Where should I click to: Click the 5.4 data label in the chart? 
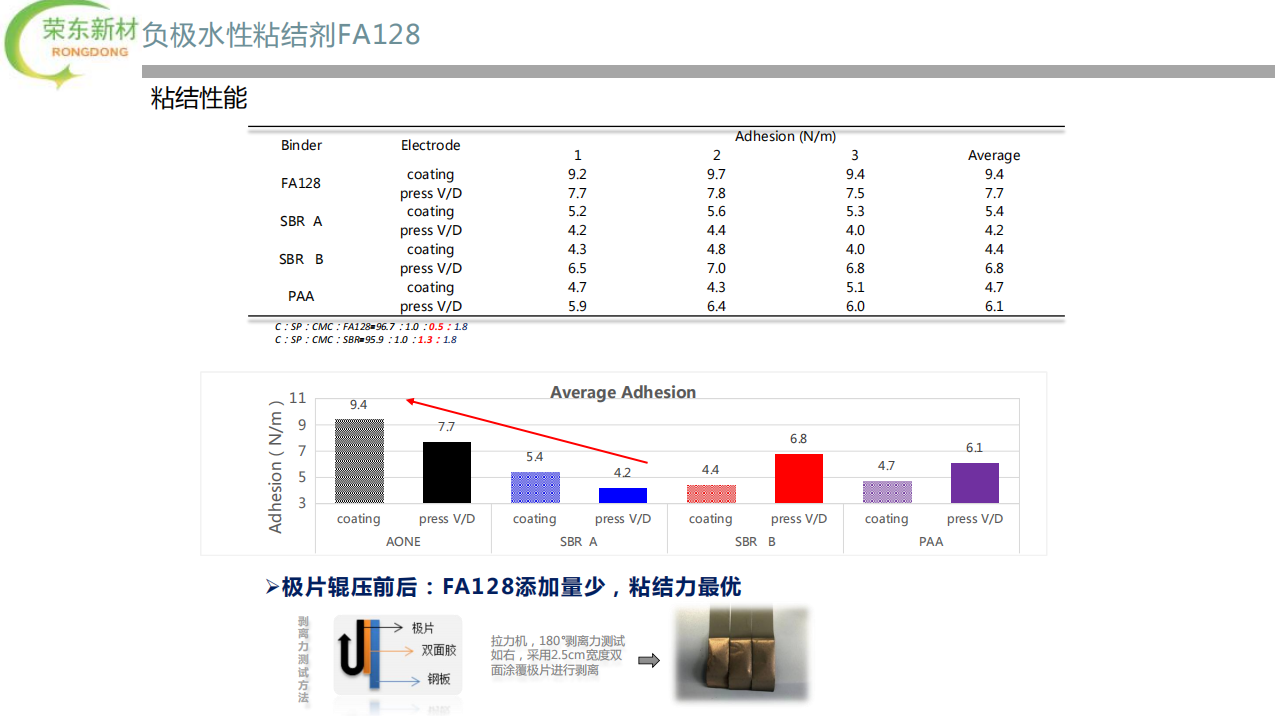click(x=535, y=457)
